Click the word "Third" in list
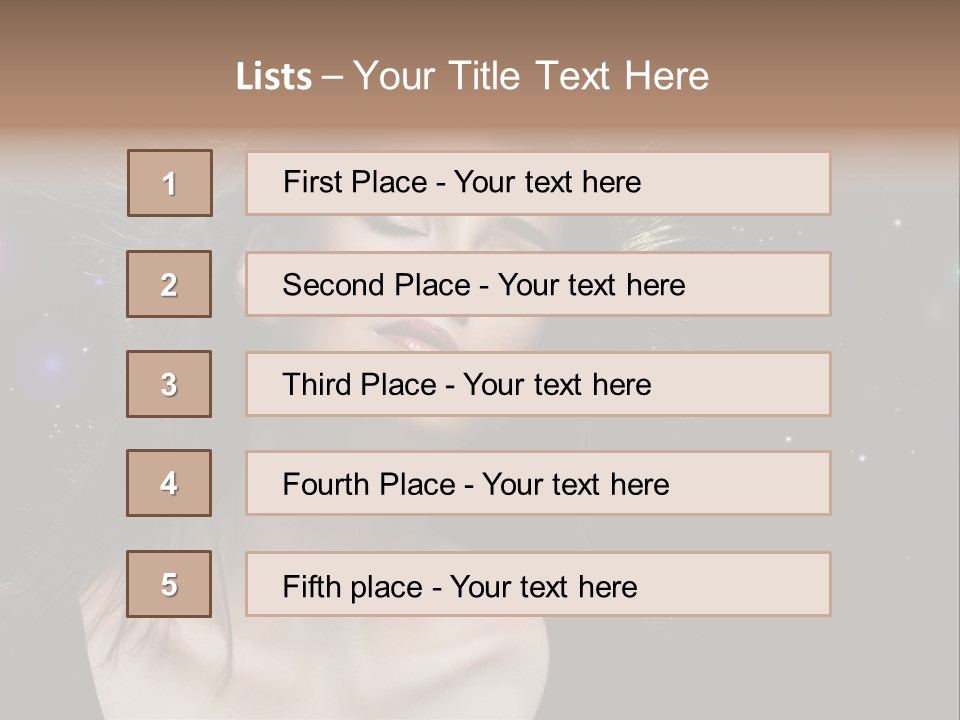Image resolution: width=960 pixels, height=720 pixels. point(319,385)
